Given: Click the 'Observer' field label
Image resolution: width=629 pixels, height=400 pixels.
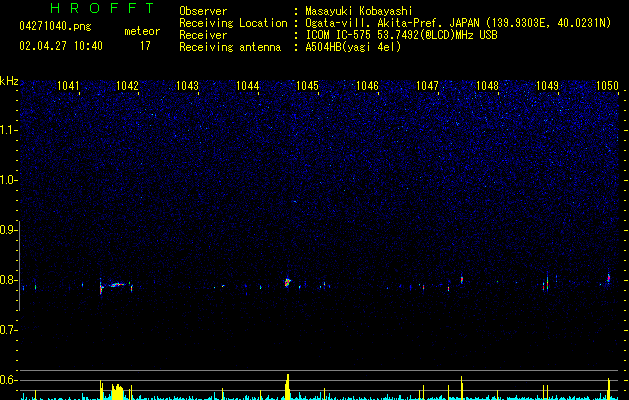Looking at the screenshot, I should click(x=203, y=11).
